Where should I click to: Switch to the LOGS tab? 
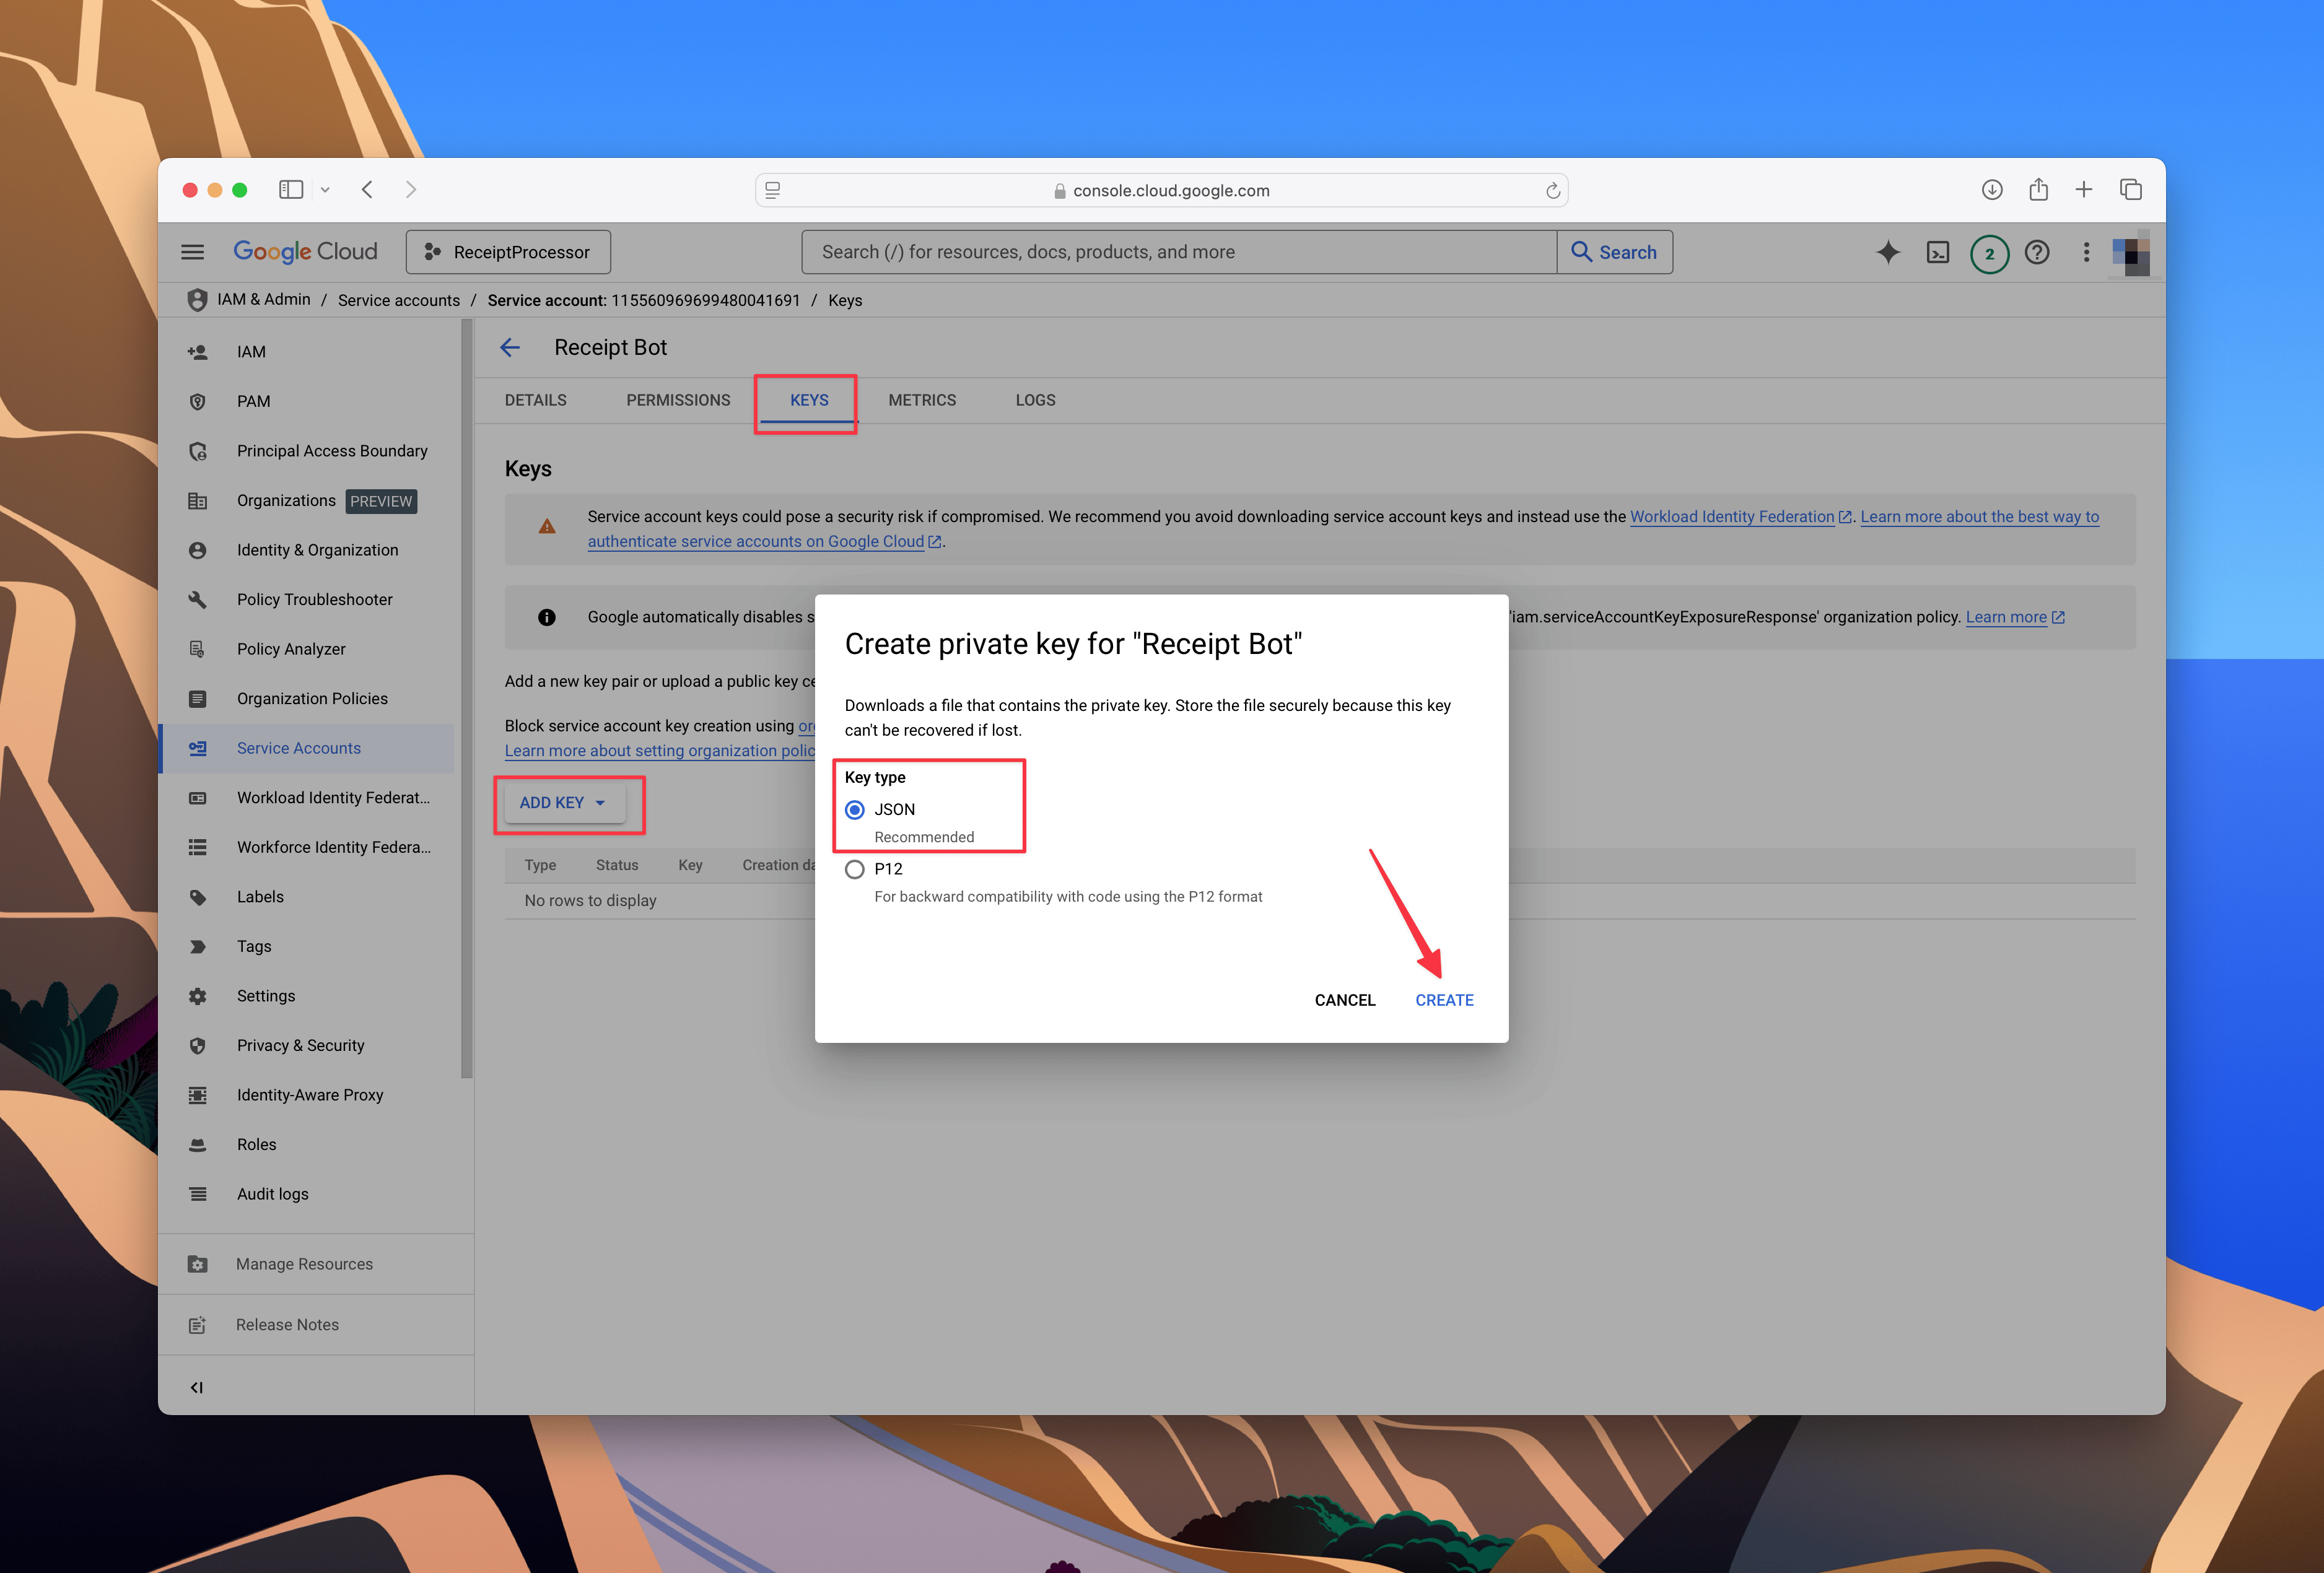[x=1035, y=400]
